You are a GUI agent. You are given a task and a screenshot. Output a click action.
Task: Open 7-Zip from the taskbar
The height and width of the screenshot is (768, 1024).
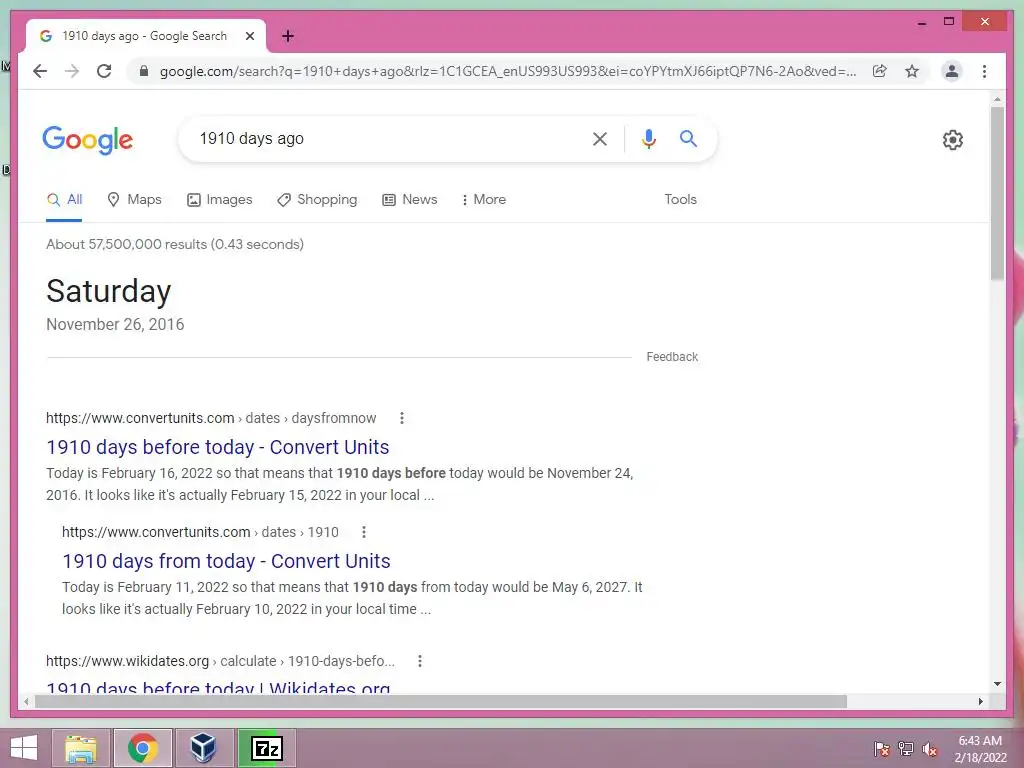pos(266,748)
